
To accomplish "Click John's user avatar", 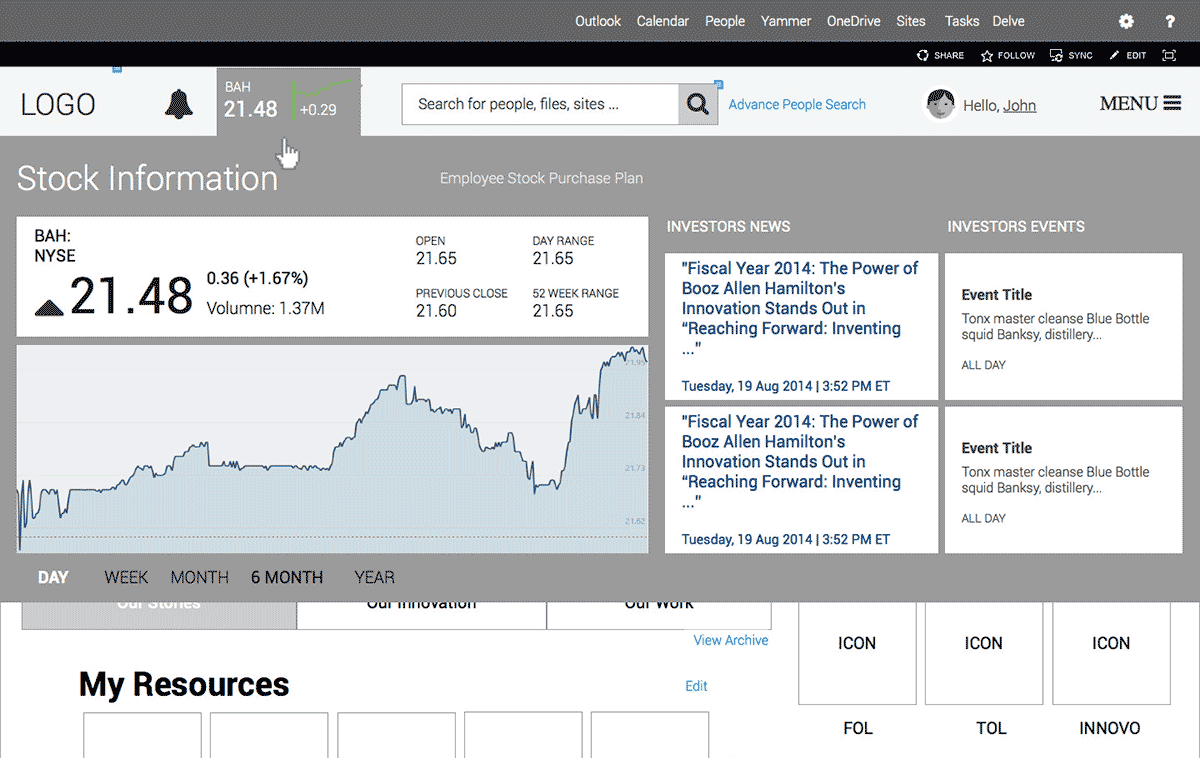I will [940, 104].
